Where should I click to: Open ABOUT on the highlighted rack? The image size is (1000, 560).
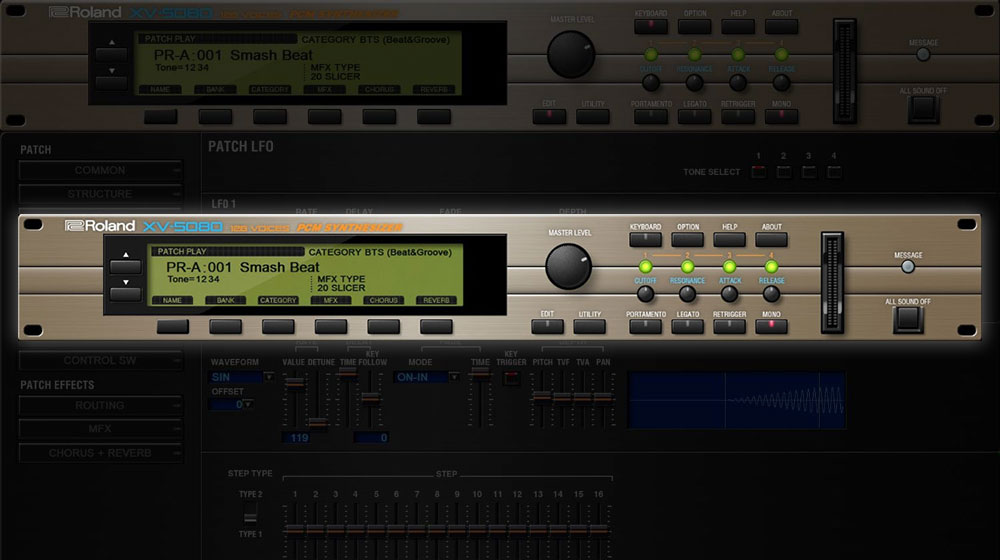(x=771, y=240)
